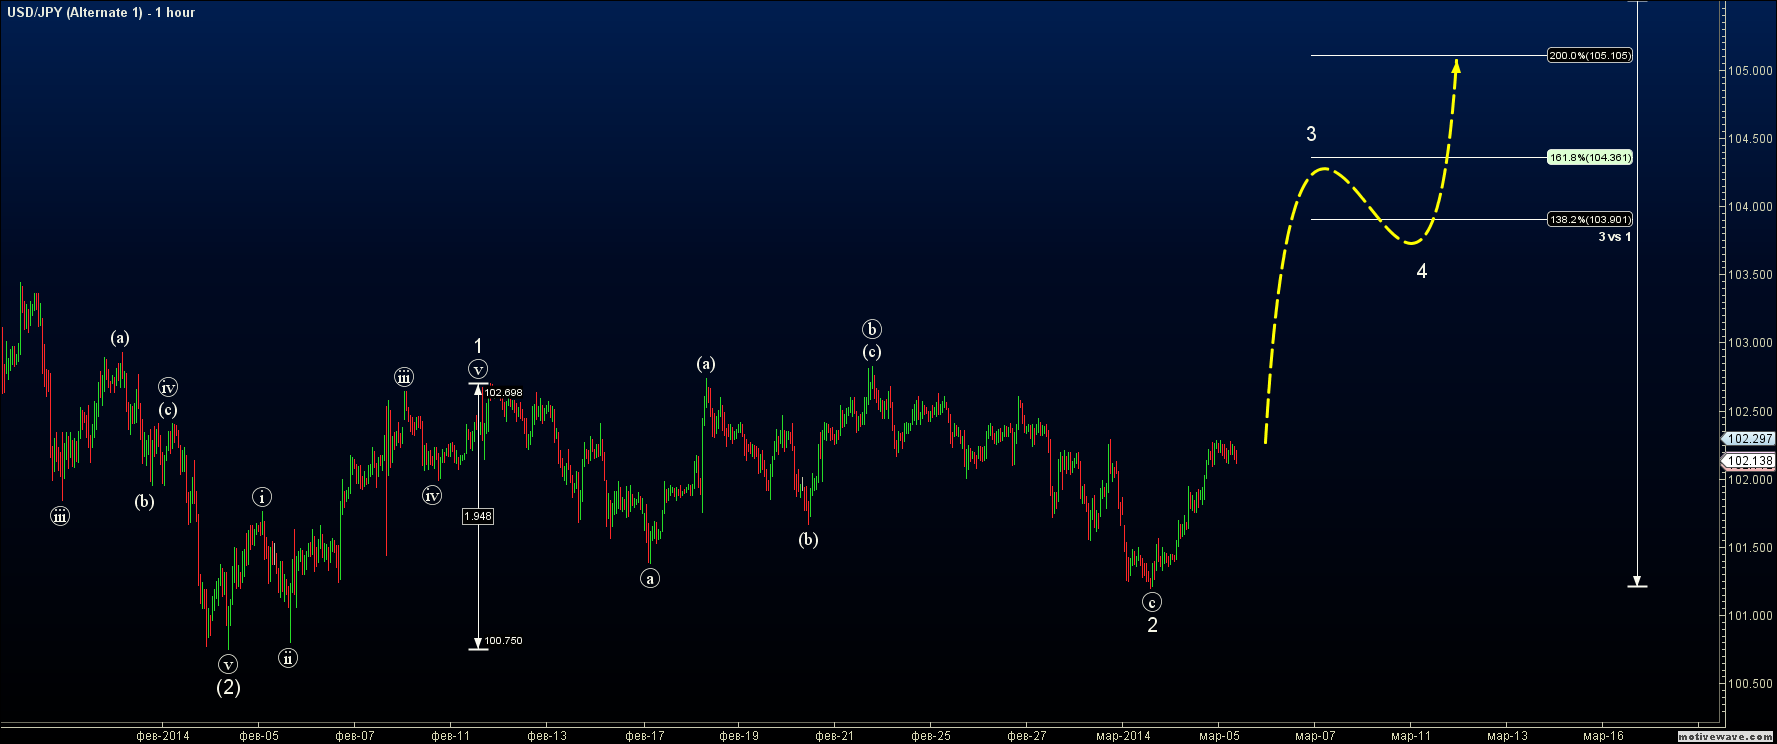Select the wave 1 label above circled v
1777x744 pixels.
tap(478, 347)
